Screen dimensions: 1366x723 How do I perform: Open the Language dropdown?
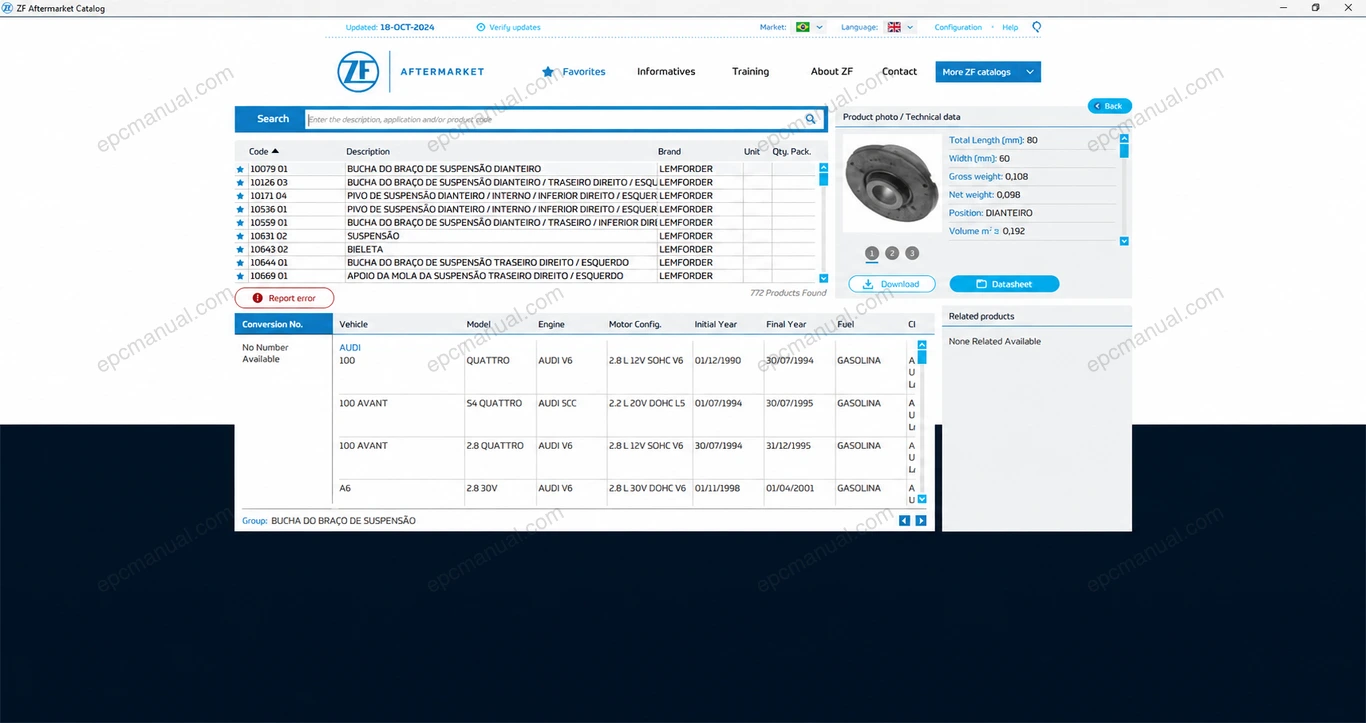click(901, 27)
